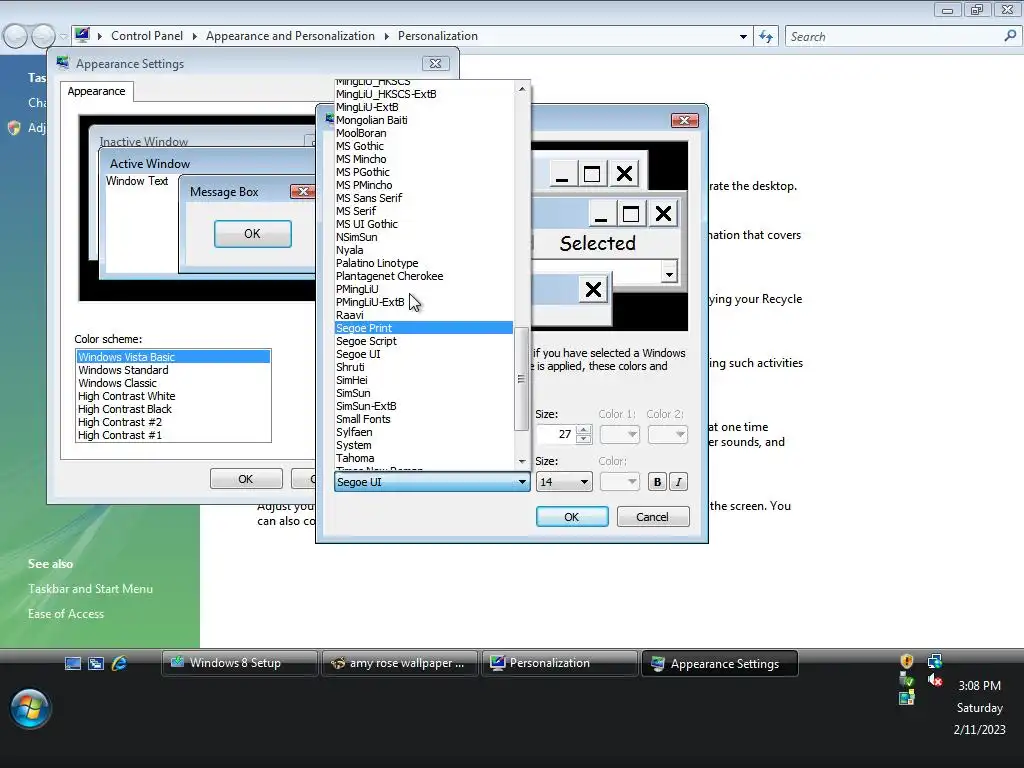Pick Mongolian Baiti font
This screenshot has width=1024, height=768.
point(423,120)
